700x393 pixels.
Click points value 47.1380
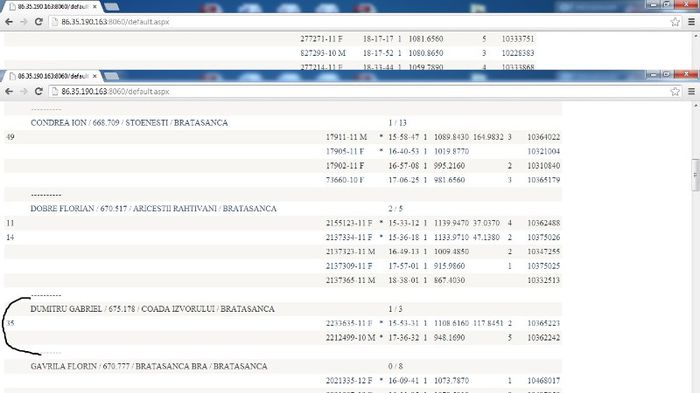point(486,237)
